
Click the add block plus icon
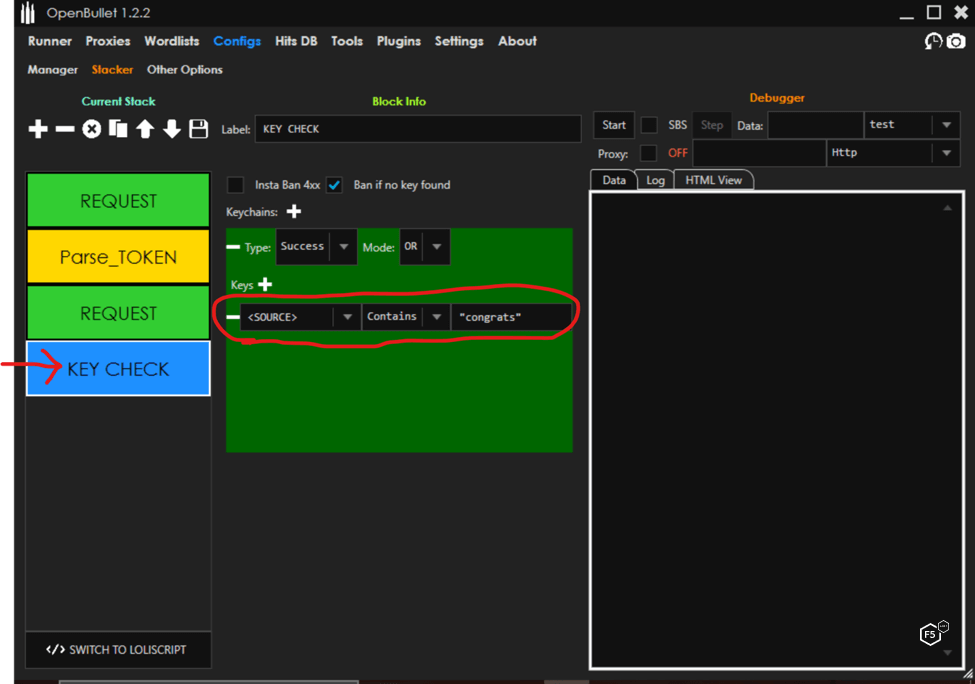tap(38, 129)
